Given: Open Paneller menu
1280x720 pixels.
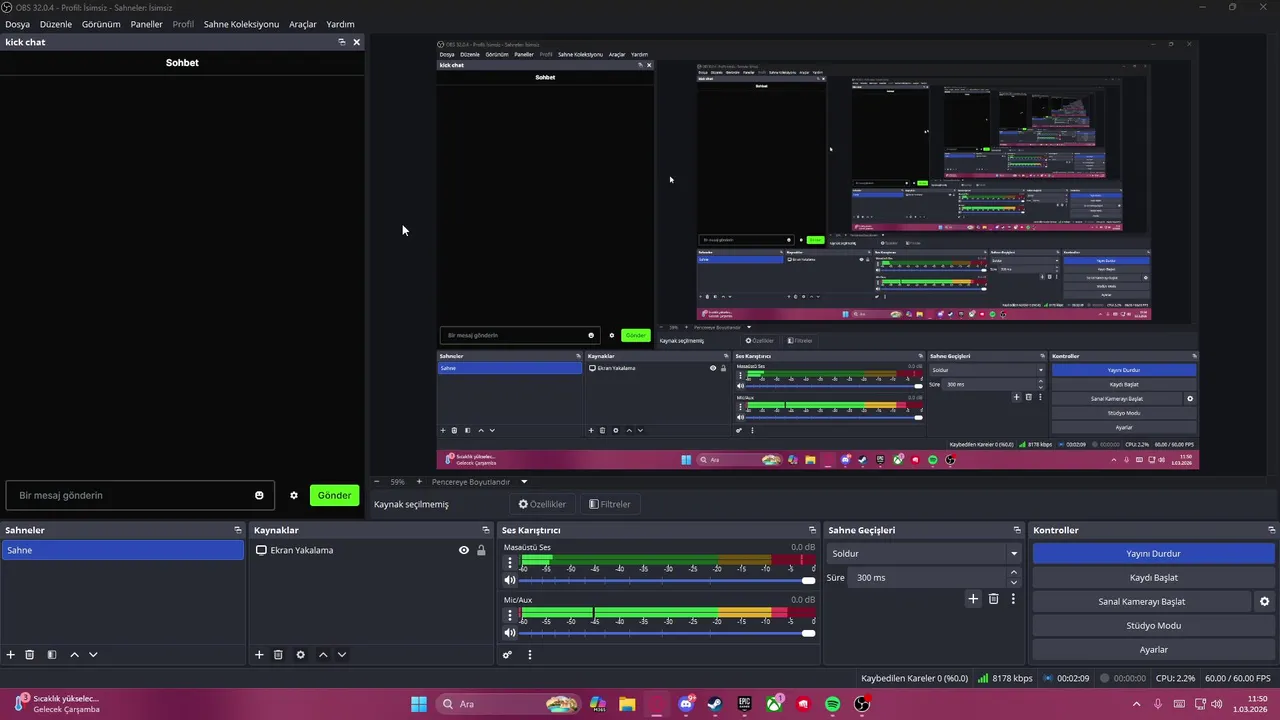Looking at the screenshot, I should [x=147, y=24].
